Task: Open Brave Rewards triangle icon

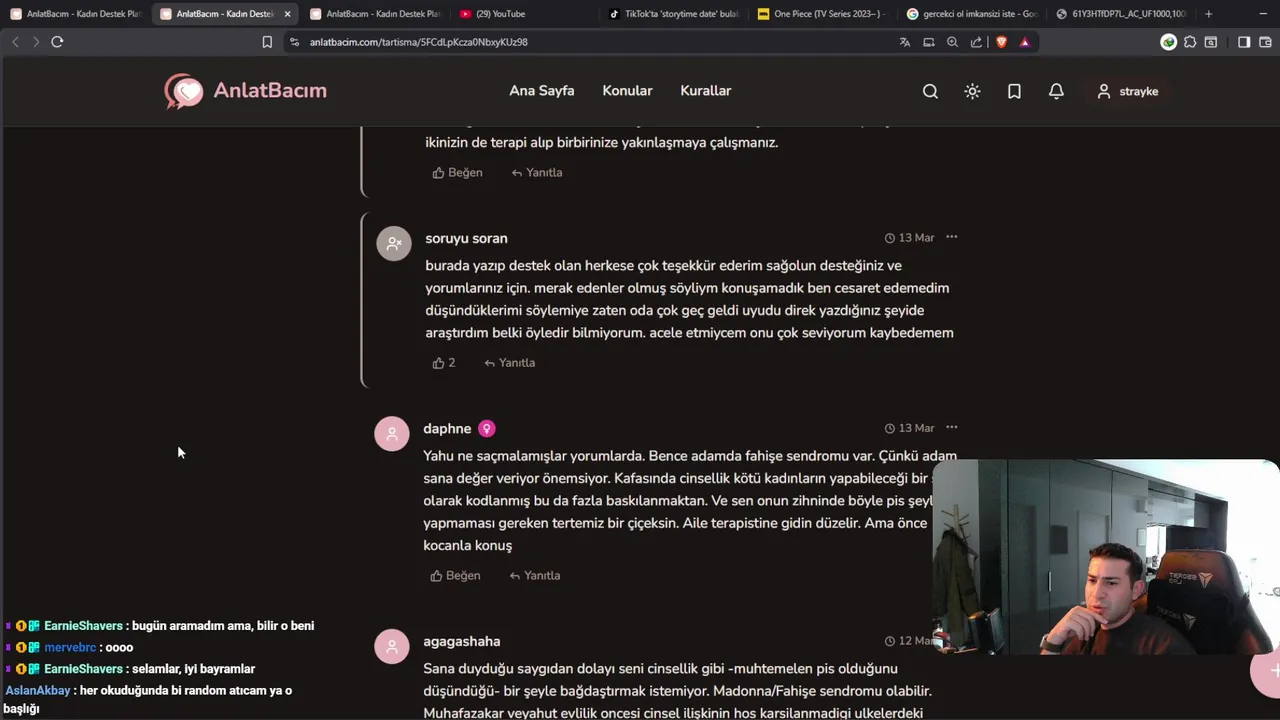Action: pyautogui.click(x=1024, y=42)
